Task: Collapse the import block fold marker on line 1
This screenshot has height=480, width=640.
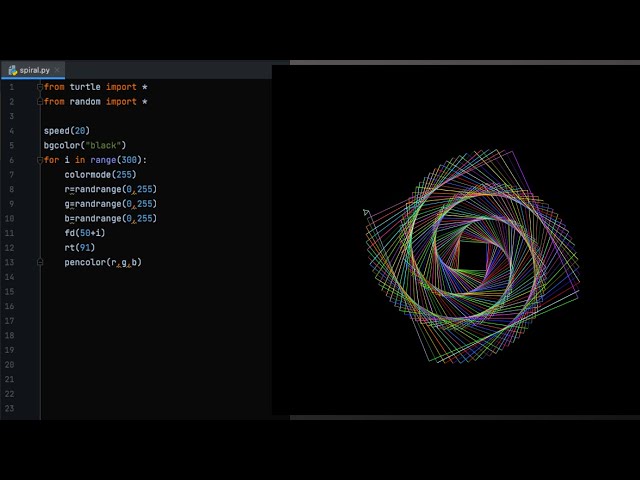Action: pyautogui.click(x=40, y=87)
